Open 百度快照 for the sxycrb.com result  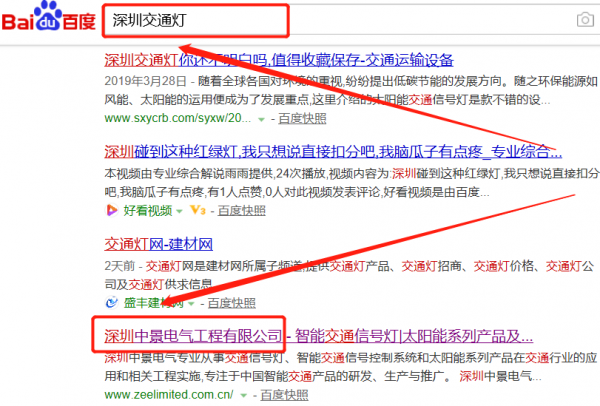[304, 119]
